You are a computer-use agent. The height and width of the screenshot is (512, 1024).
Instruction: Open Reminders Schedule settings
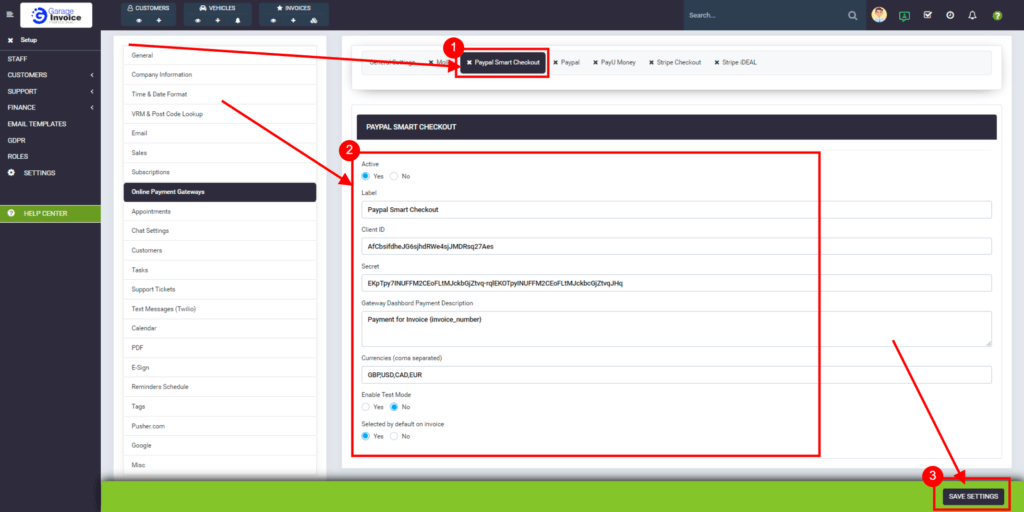point(219,387)
